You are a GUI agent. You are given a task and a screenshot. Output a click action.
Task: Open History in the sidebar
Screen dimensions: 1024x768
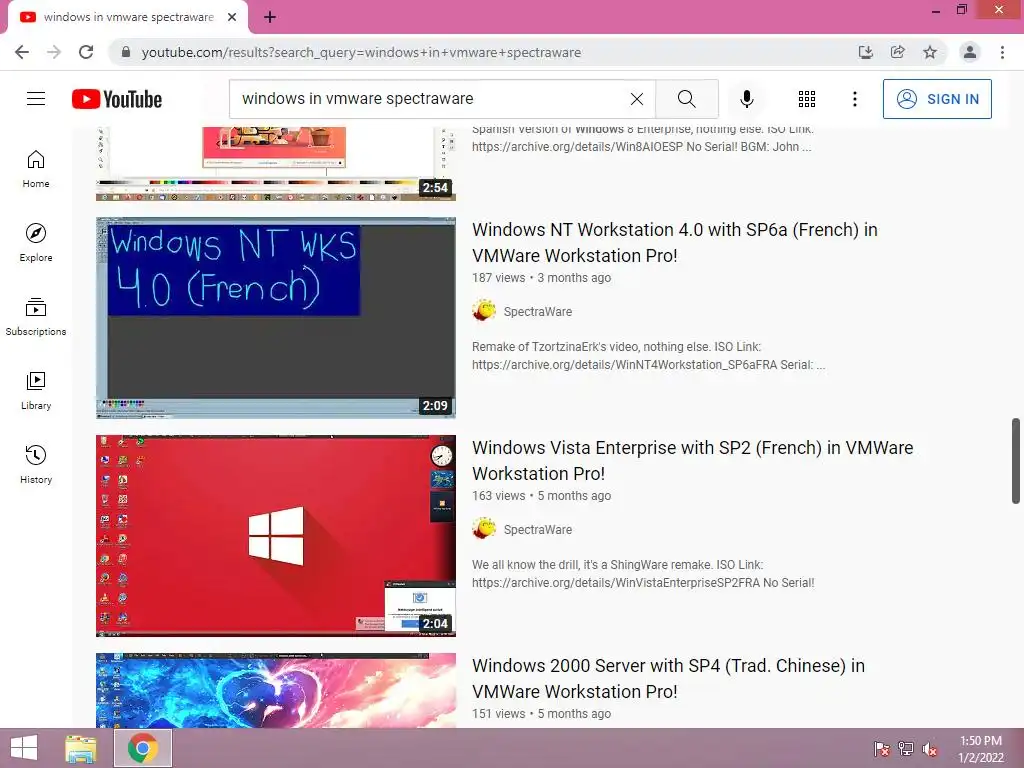(36, 464)
